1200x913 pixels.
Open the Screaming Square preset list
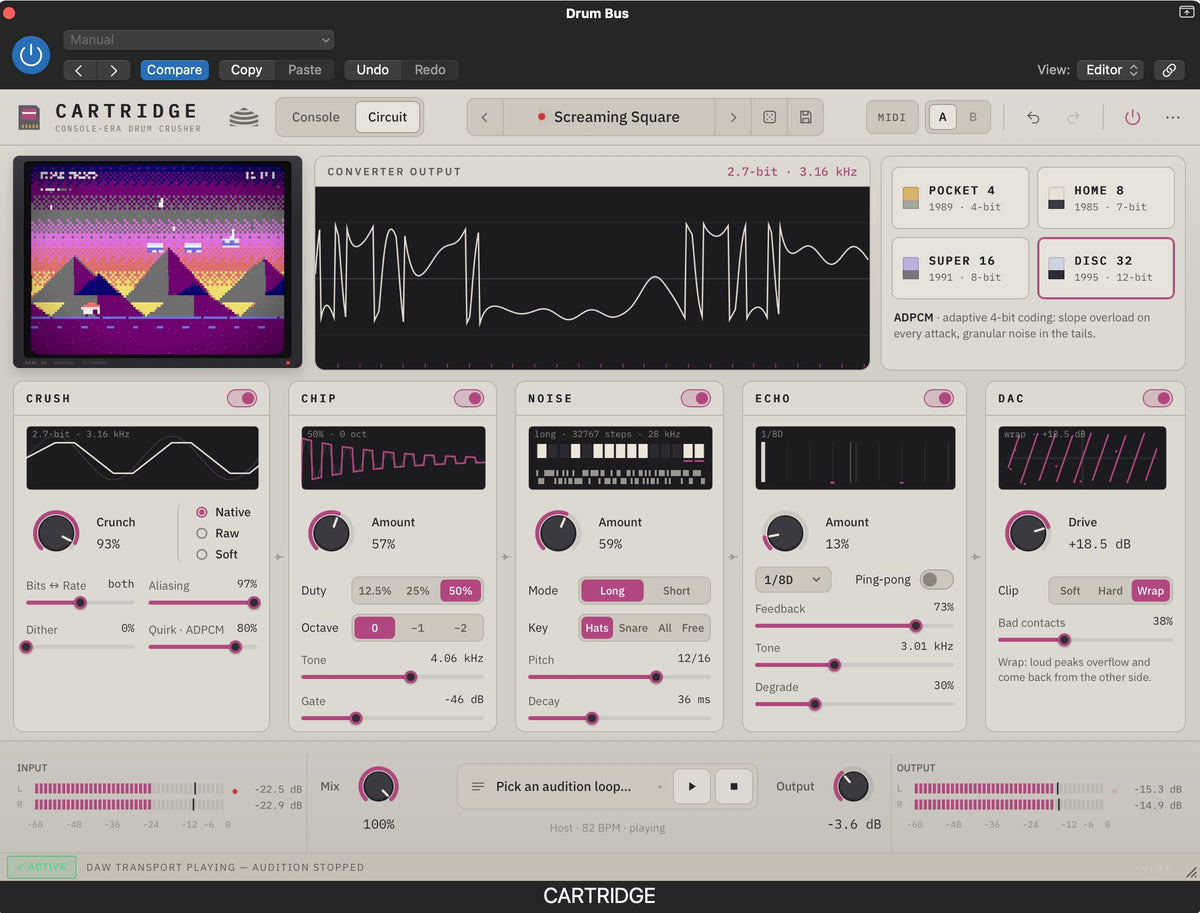[x=609, y=117]
